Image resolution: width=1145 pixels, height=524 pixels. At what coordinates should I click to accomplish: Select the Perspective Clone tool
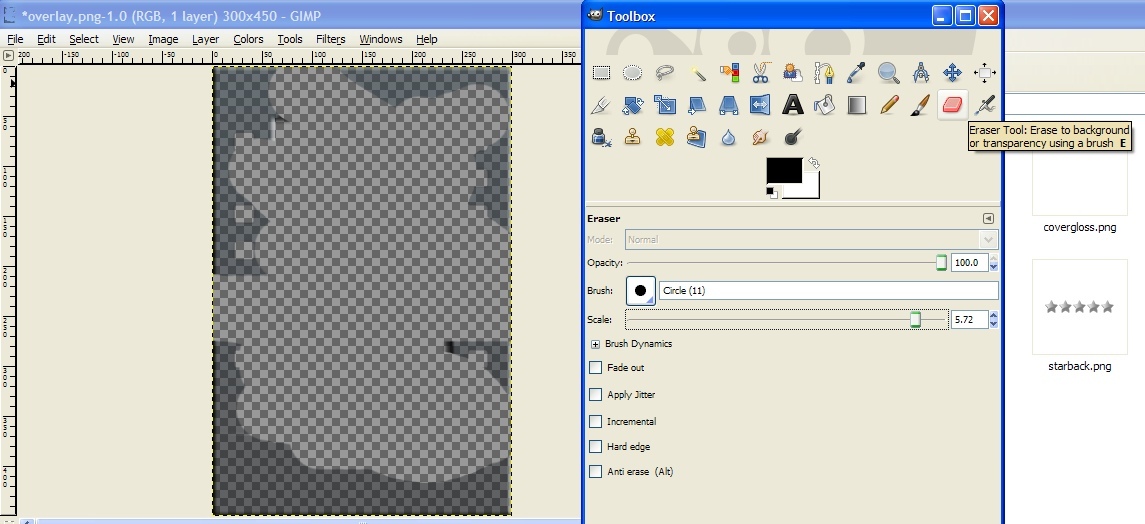click(x=697, y=136)
